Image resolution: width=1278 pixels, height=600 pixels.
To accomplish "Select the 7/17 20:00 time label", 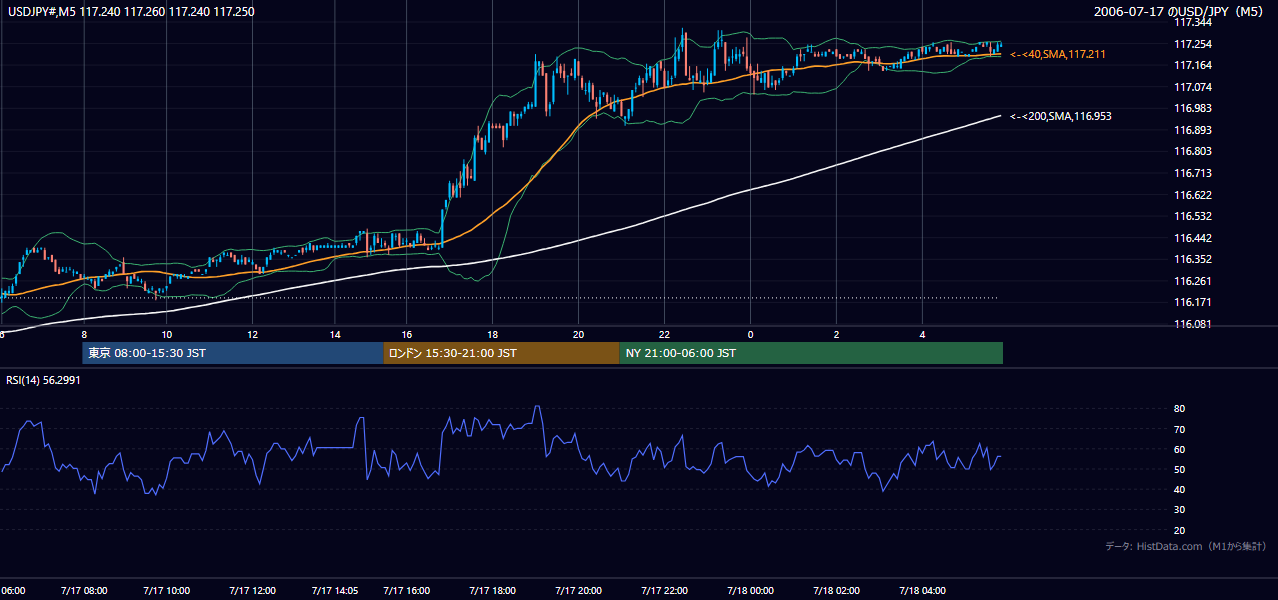I will click(579, 590).
